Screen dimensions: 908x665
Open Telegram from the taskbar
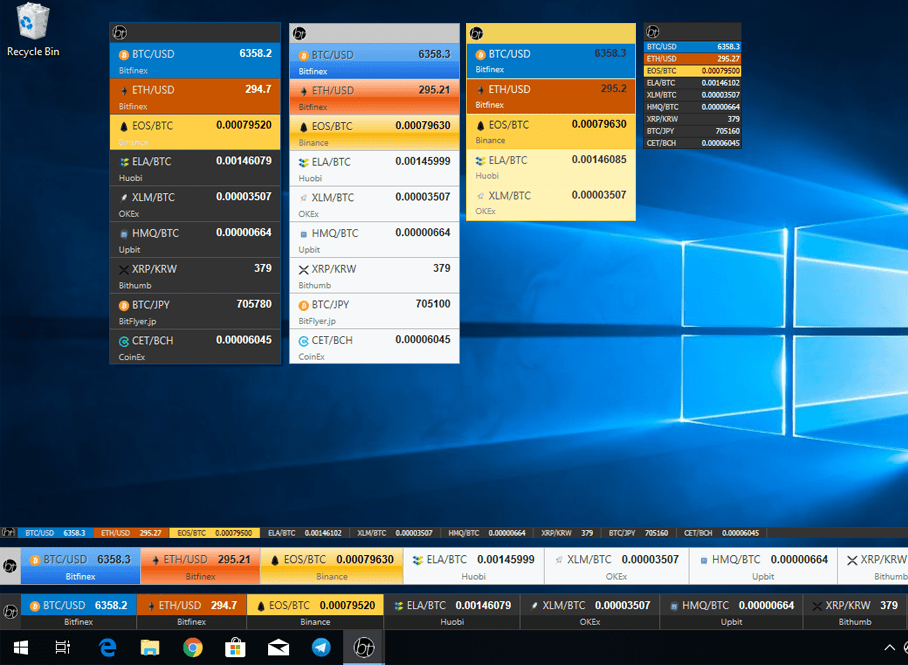(321, 647)
